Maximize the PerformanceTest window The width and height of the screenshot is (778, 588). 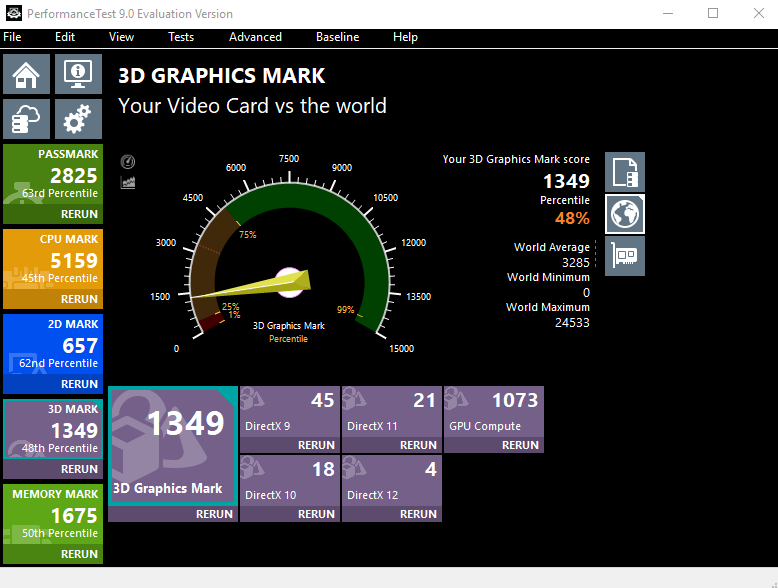(713, 13)
